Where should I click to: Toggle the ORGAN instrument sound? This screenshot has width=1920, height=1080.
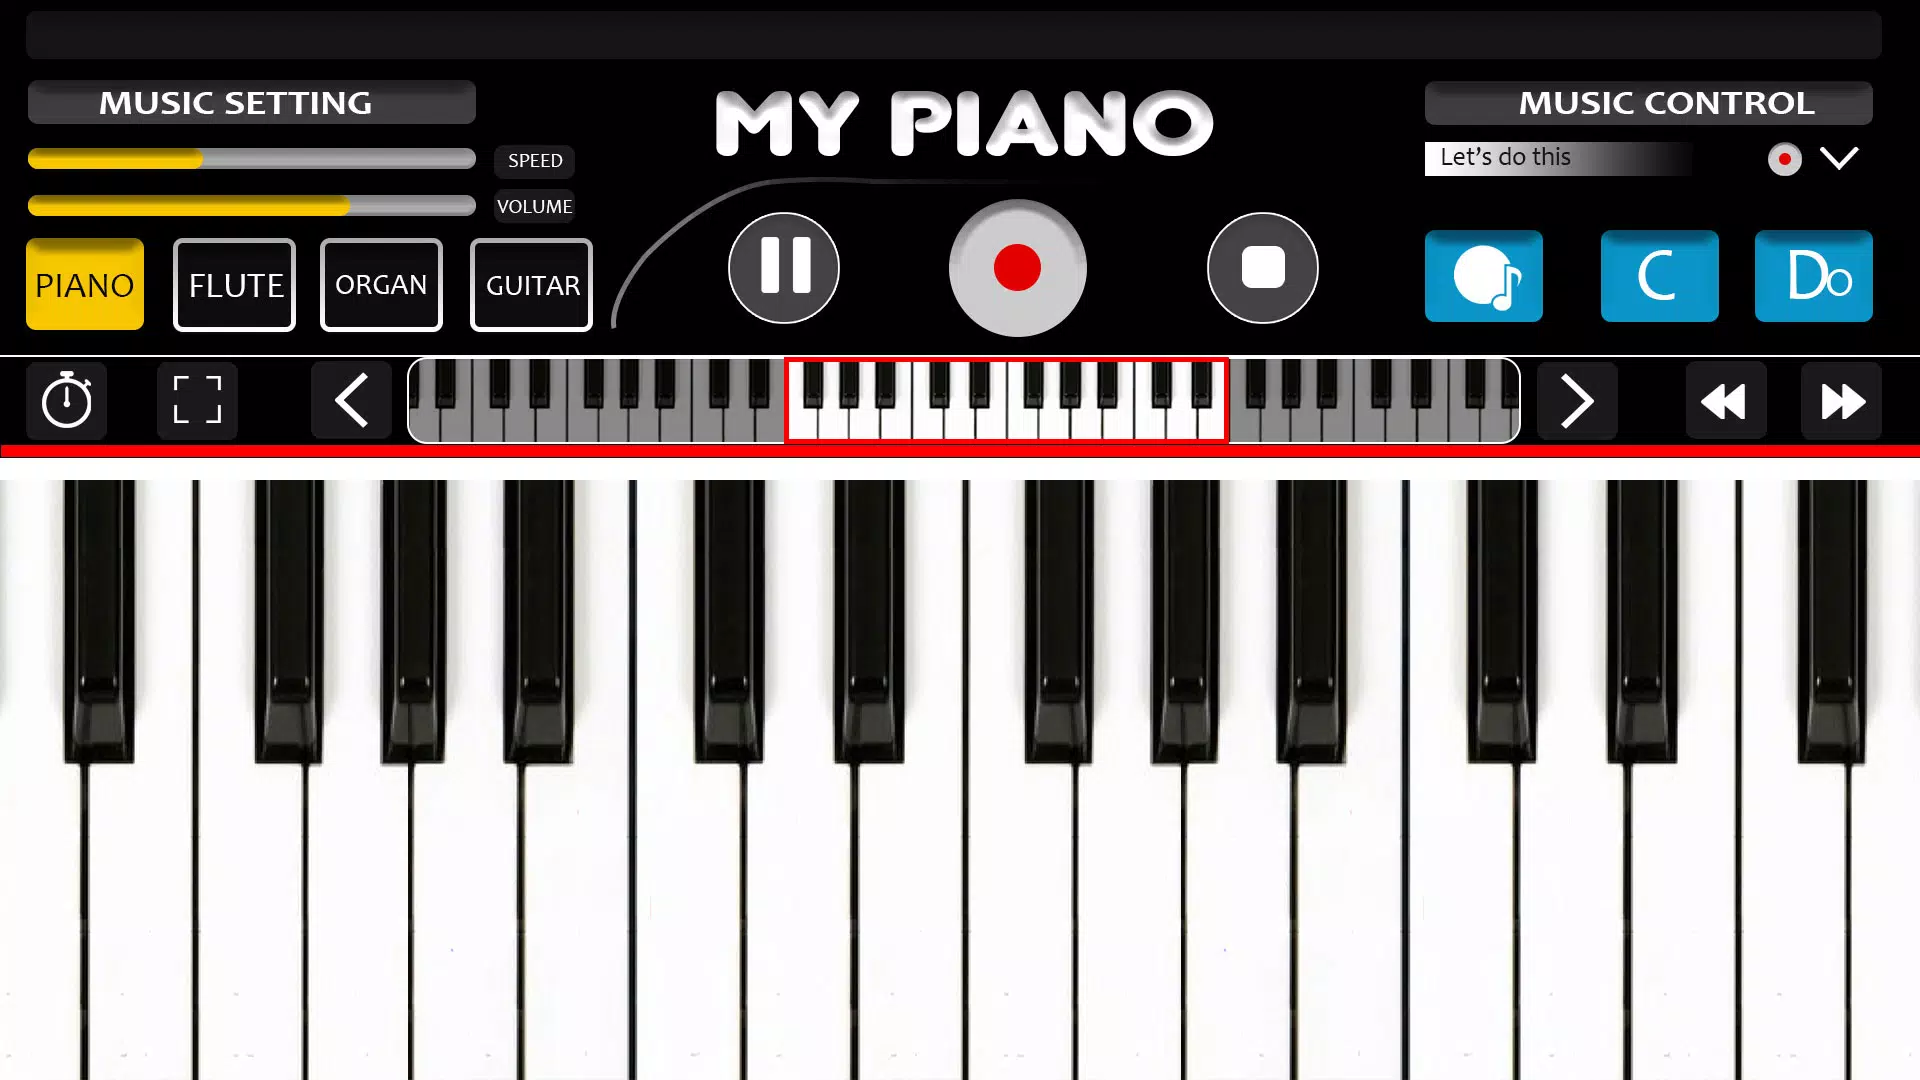click(381, 285)
